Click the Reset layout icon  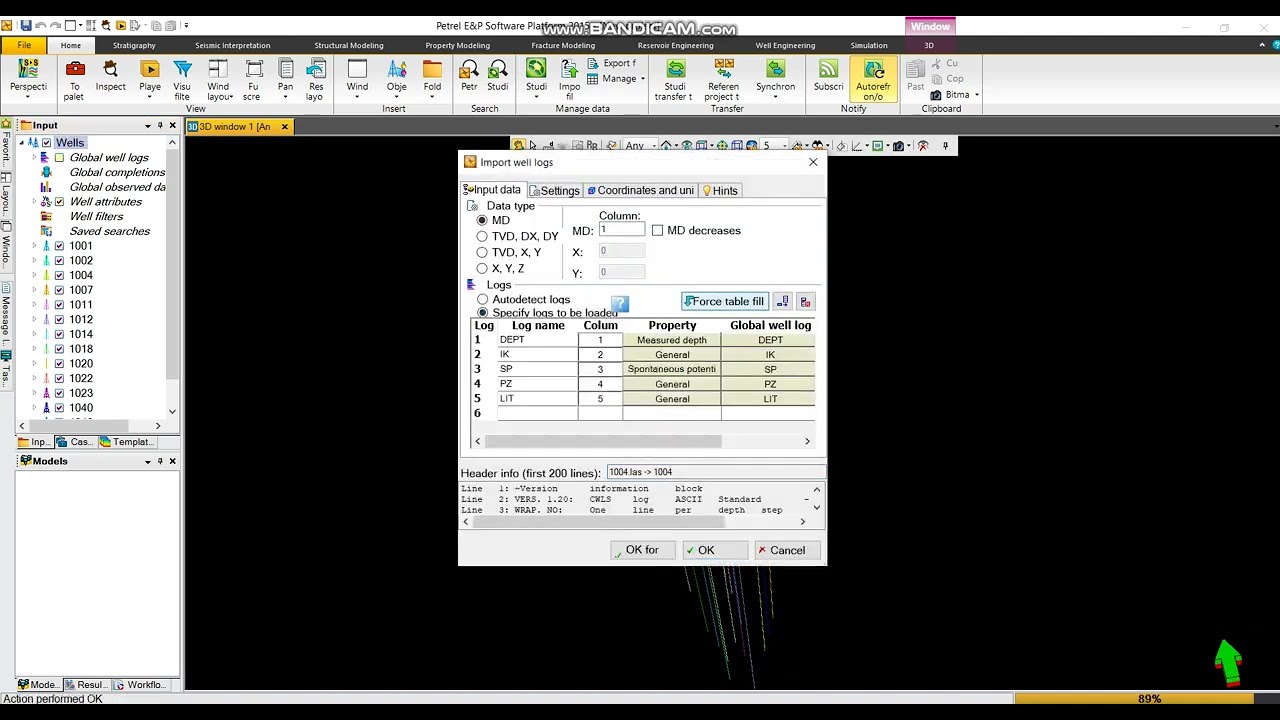click(x=315, y=79)
